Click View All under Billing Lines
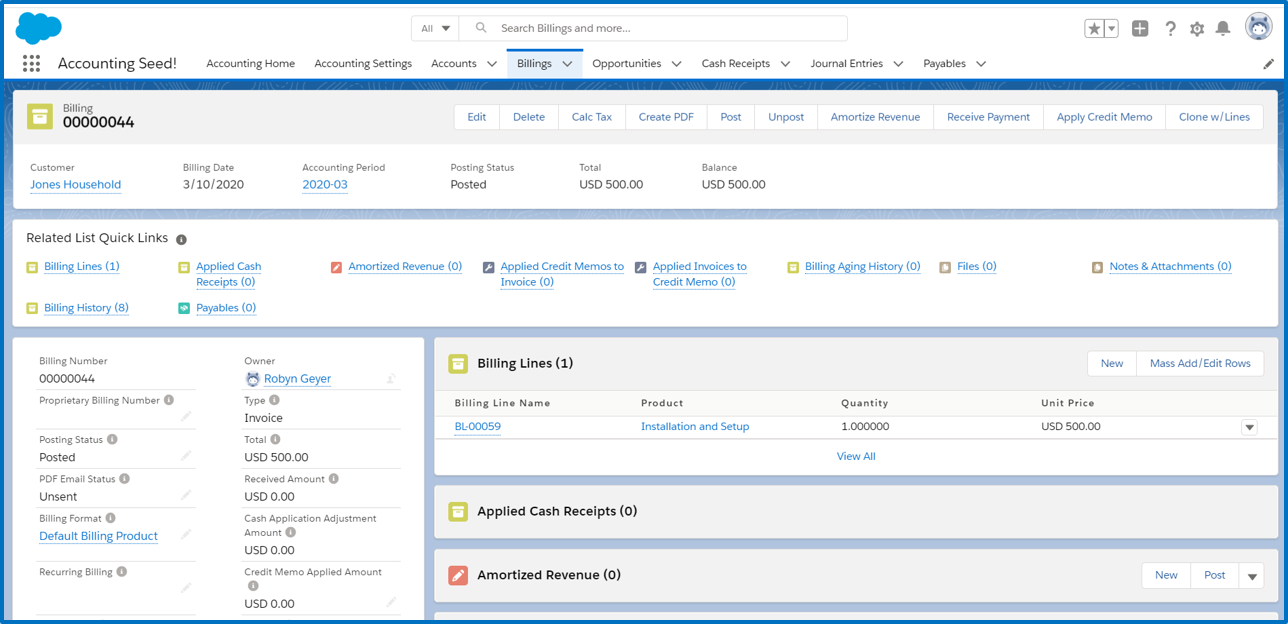 pyautogui.click(x=856, y=456)
